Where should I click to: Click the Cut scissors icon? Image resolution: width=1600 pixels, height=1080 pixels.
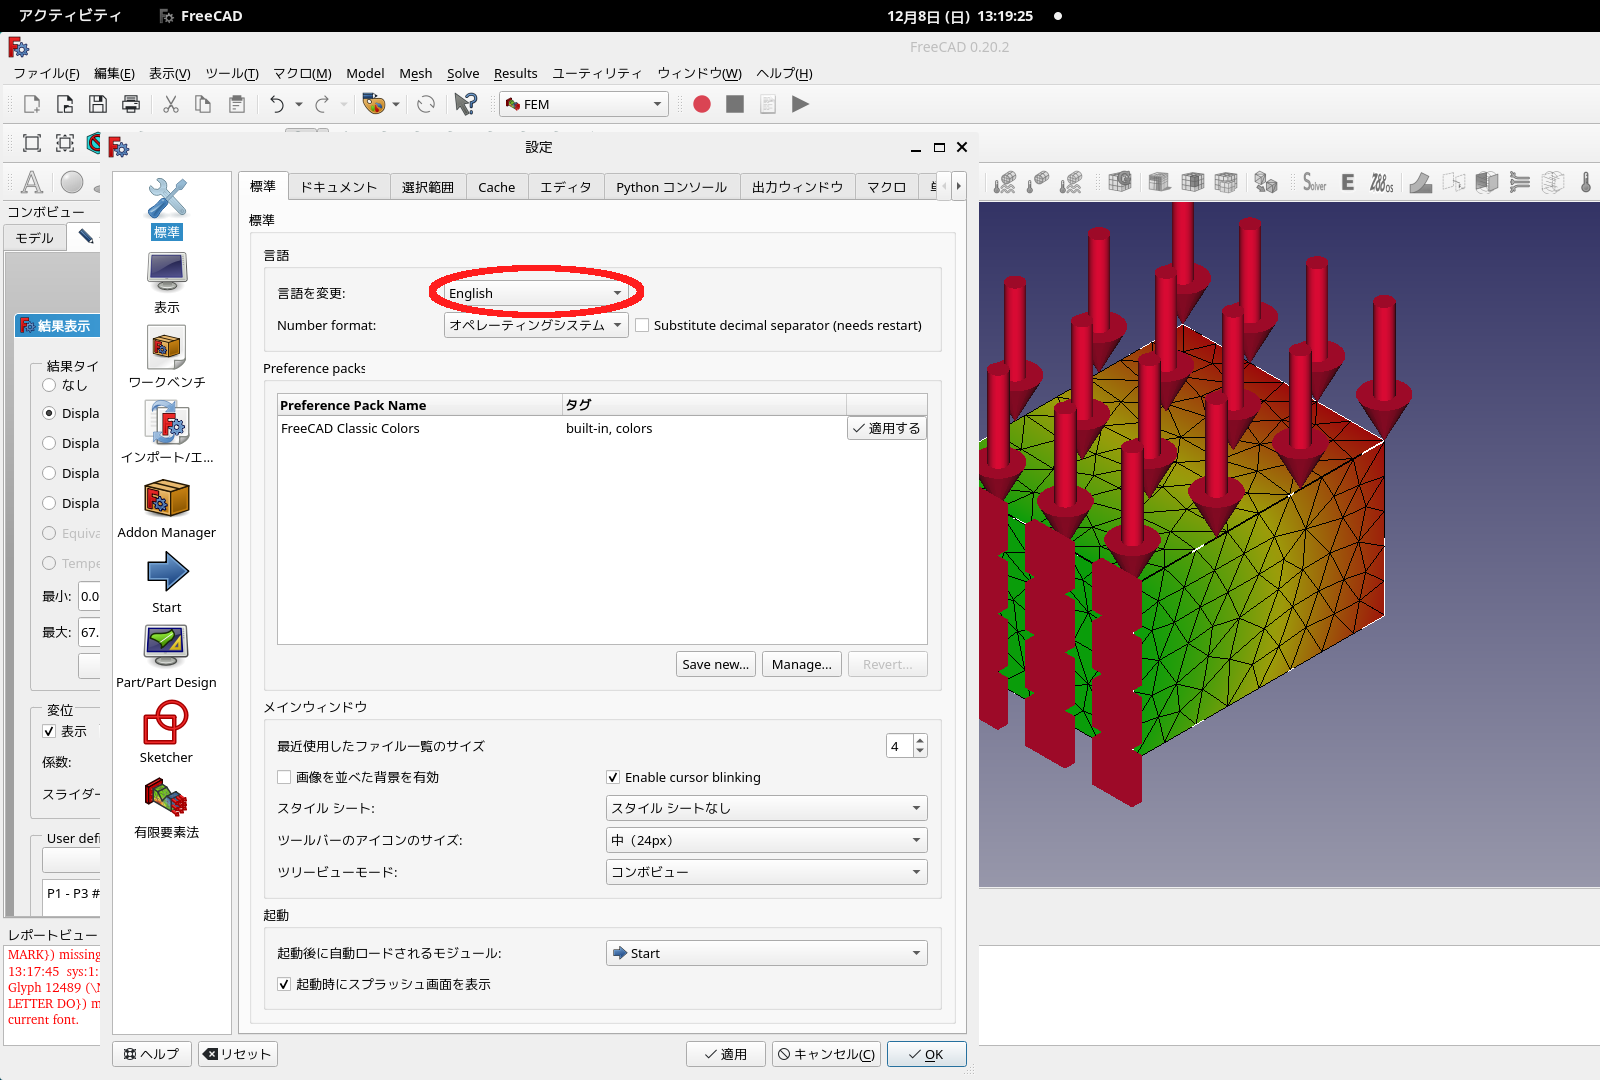171,104
